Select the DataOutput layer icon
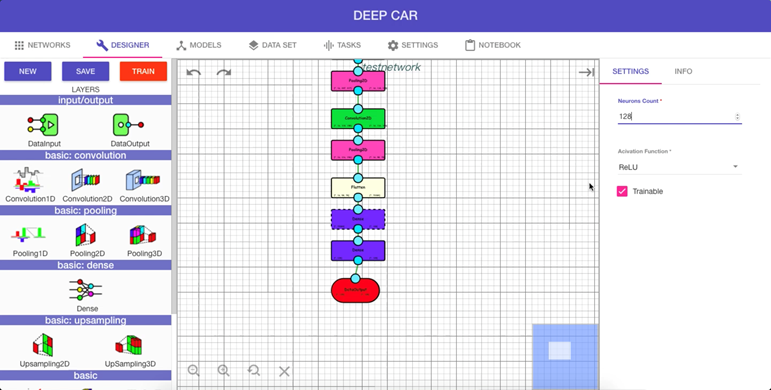The width and height of the screenshot is (771, 390). (x=128, y=125)
